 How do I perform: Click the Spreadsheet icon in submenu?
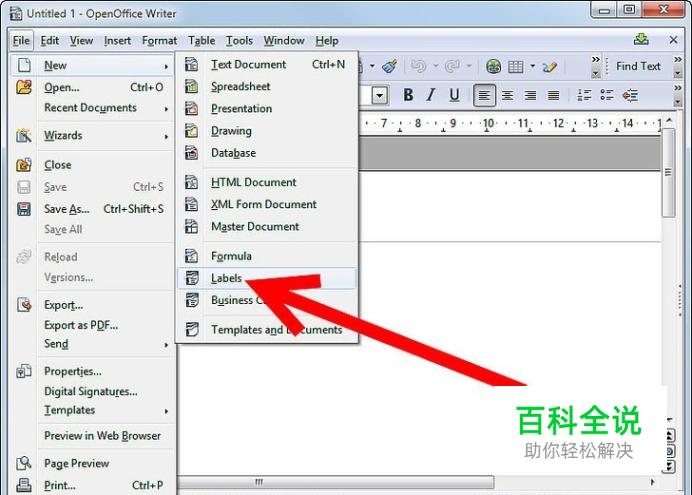(191, 86)
